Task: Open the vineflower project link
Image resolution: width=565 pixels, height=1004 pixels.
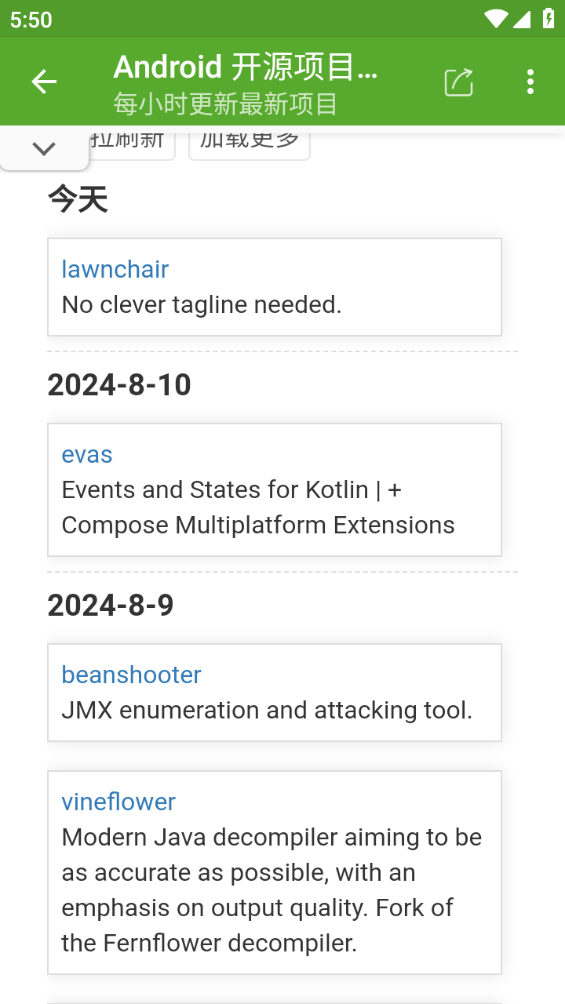Action: 119,802
